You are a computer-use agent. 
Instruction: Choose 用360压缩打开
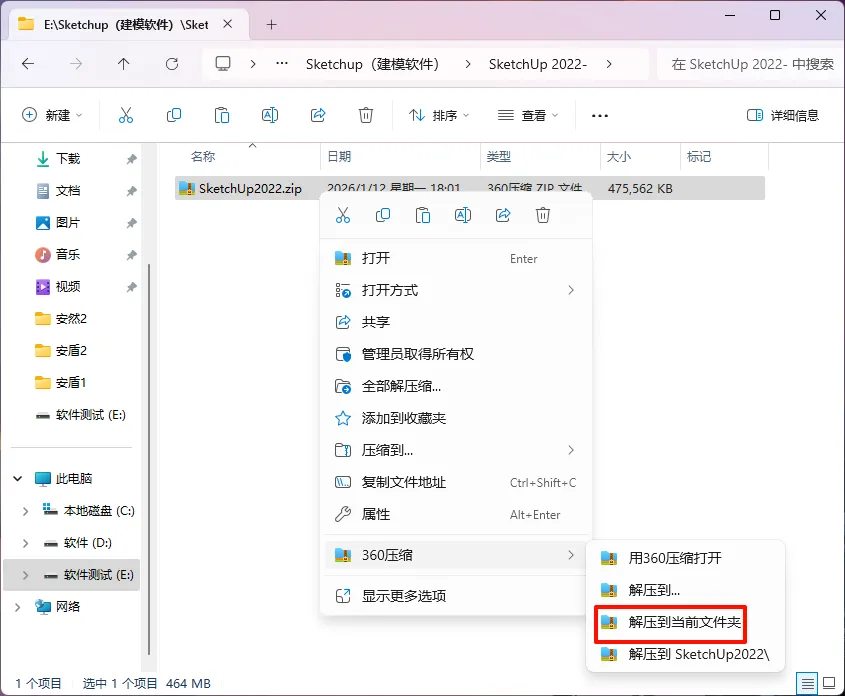pos(685,558)
